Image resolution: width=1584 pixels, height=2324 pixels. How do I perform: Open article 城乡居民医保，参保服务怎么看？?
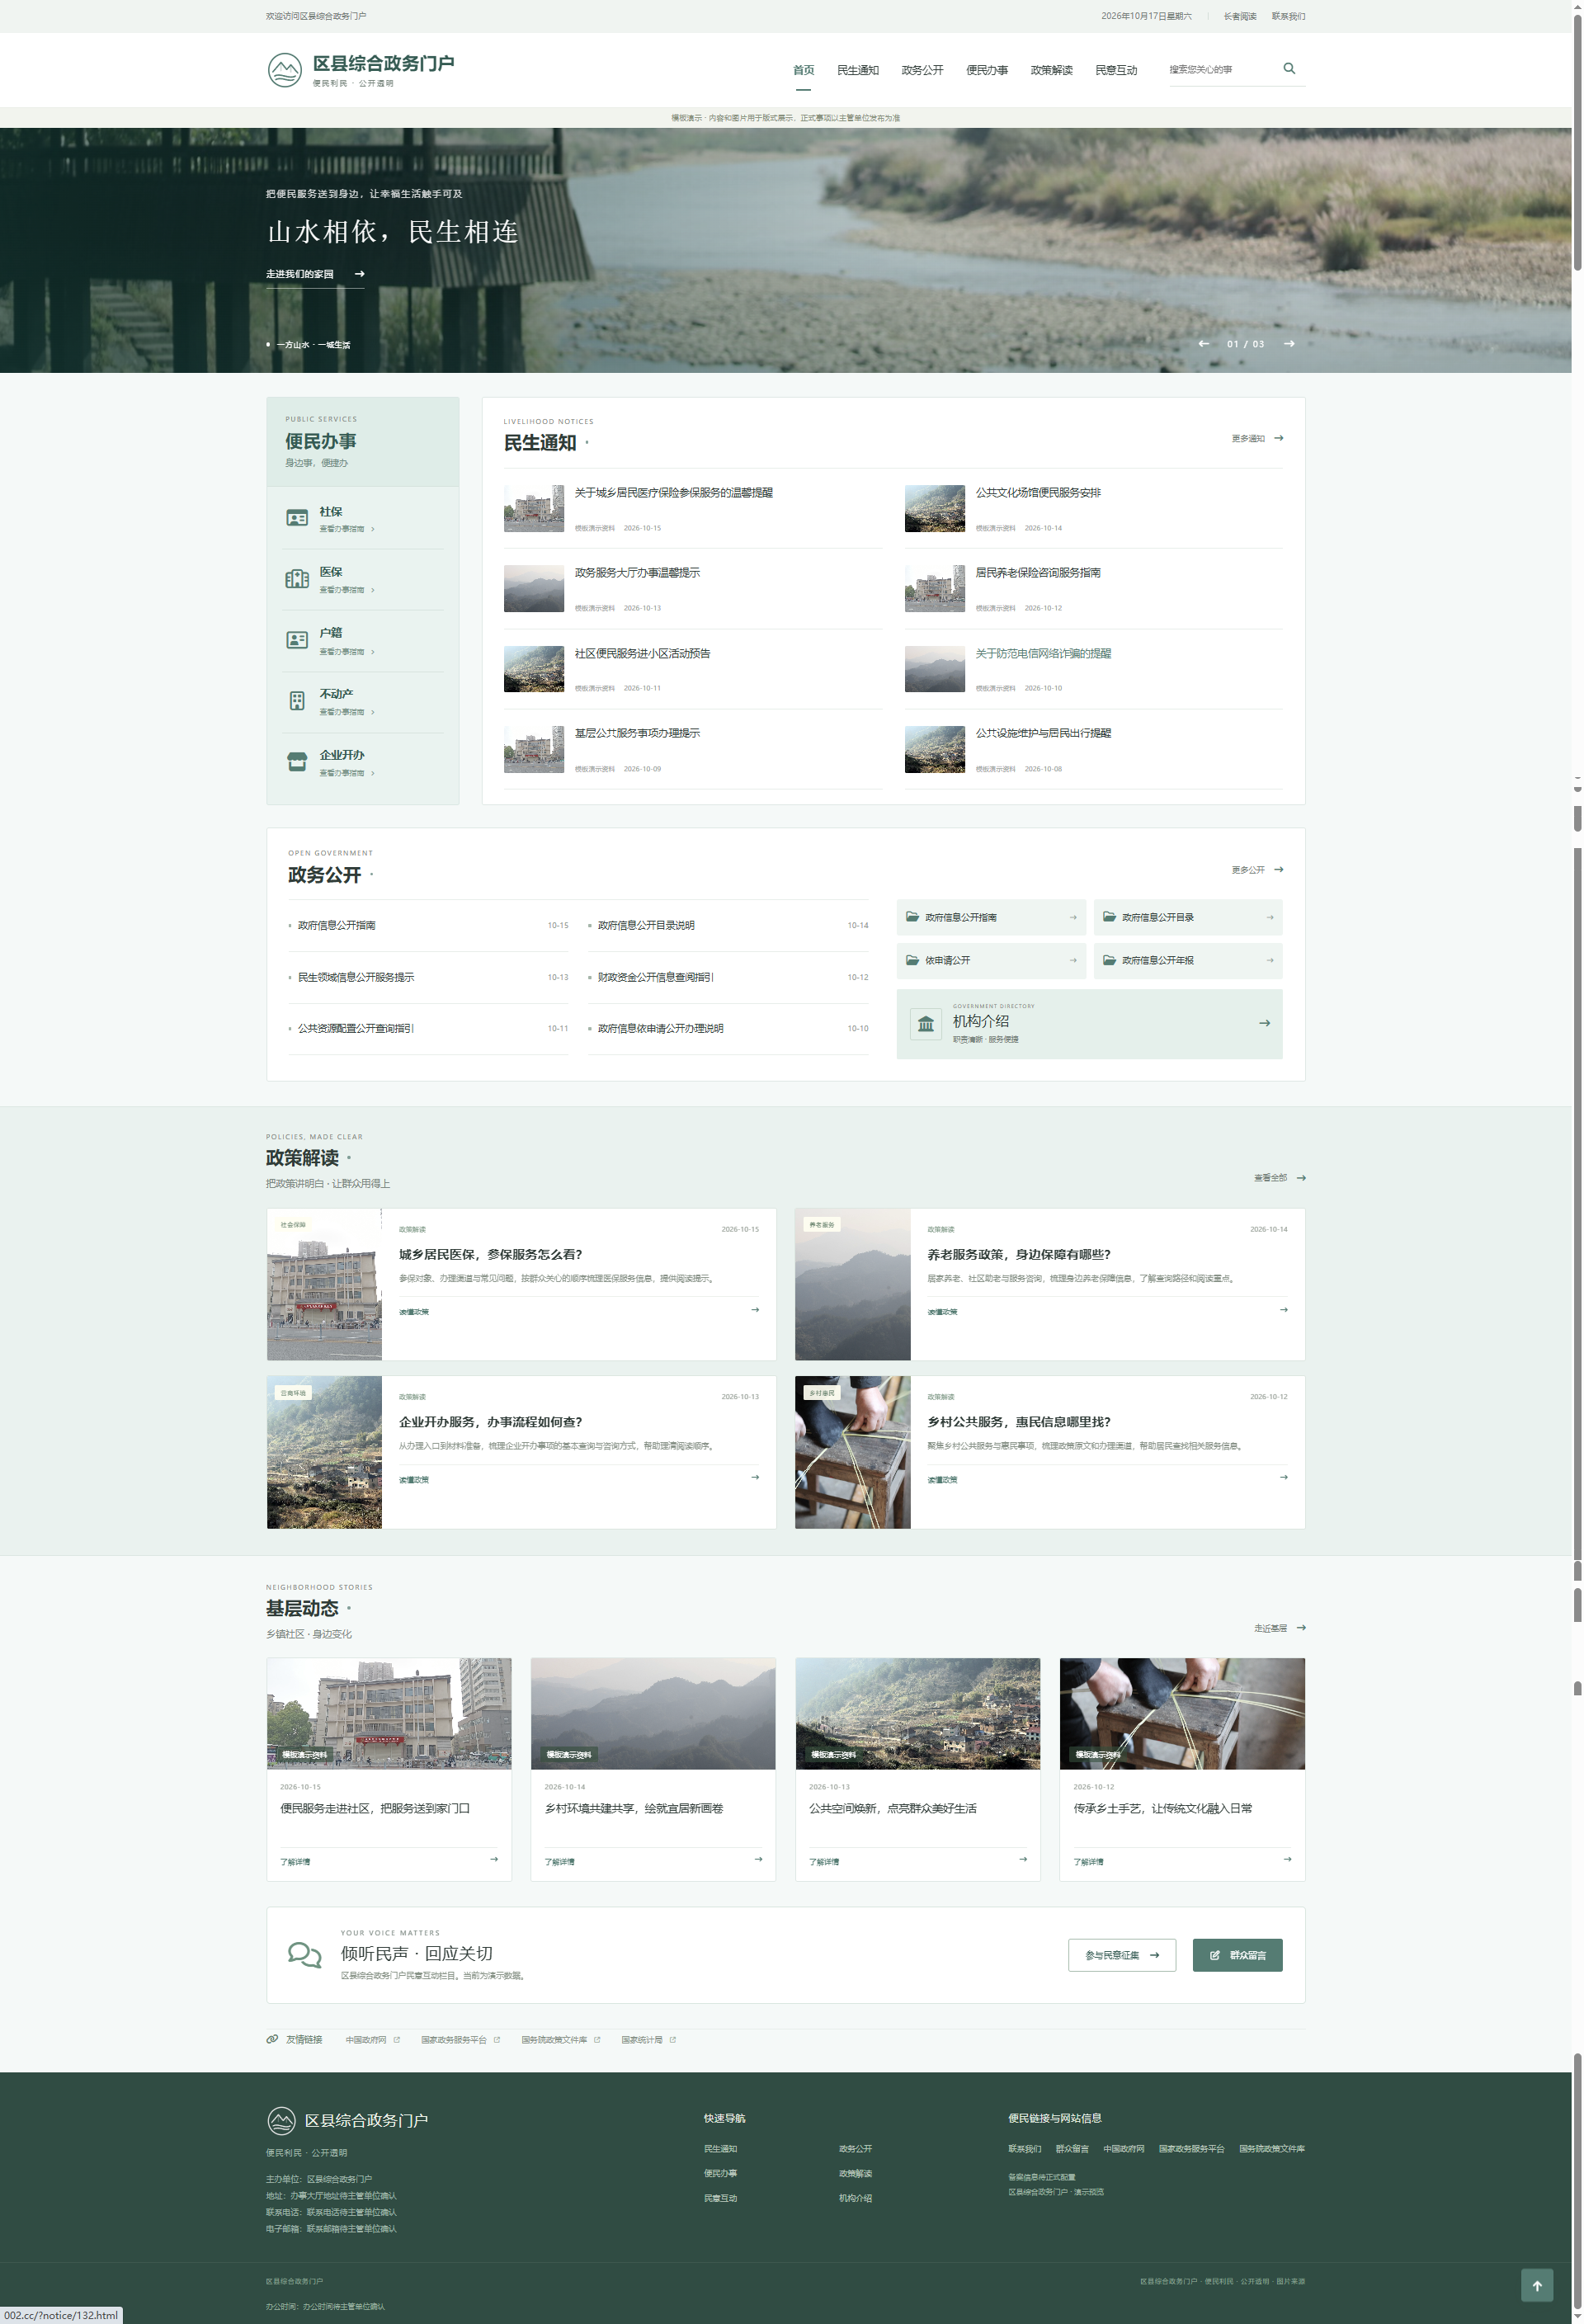pos(490,1255)
